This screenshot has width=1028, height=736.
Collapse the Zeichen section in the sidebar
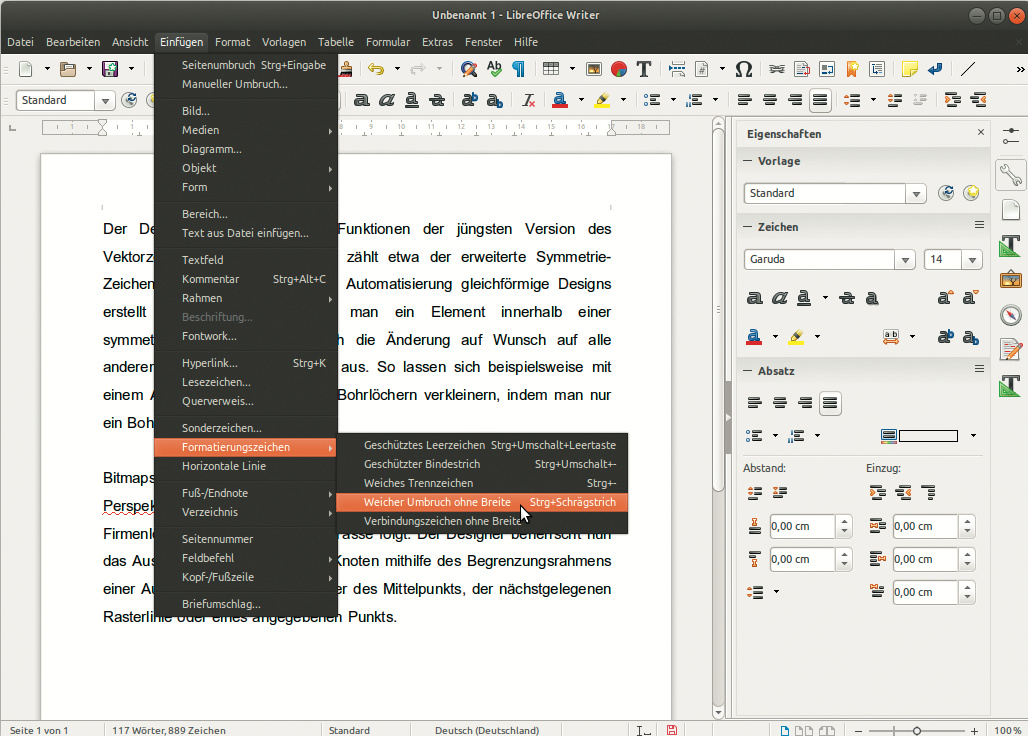pyautogui.click(x=746, y=227)
